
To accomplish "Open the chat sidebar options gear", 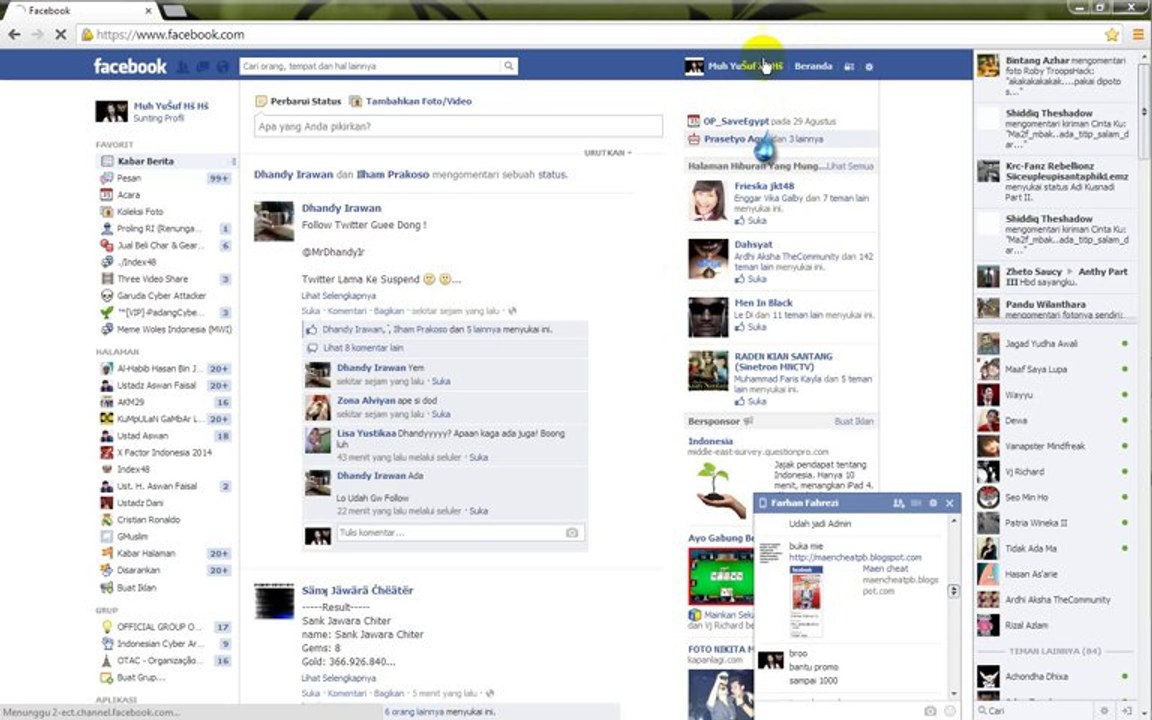I will (x=1104, y=711).
